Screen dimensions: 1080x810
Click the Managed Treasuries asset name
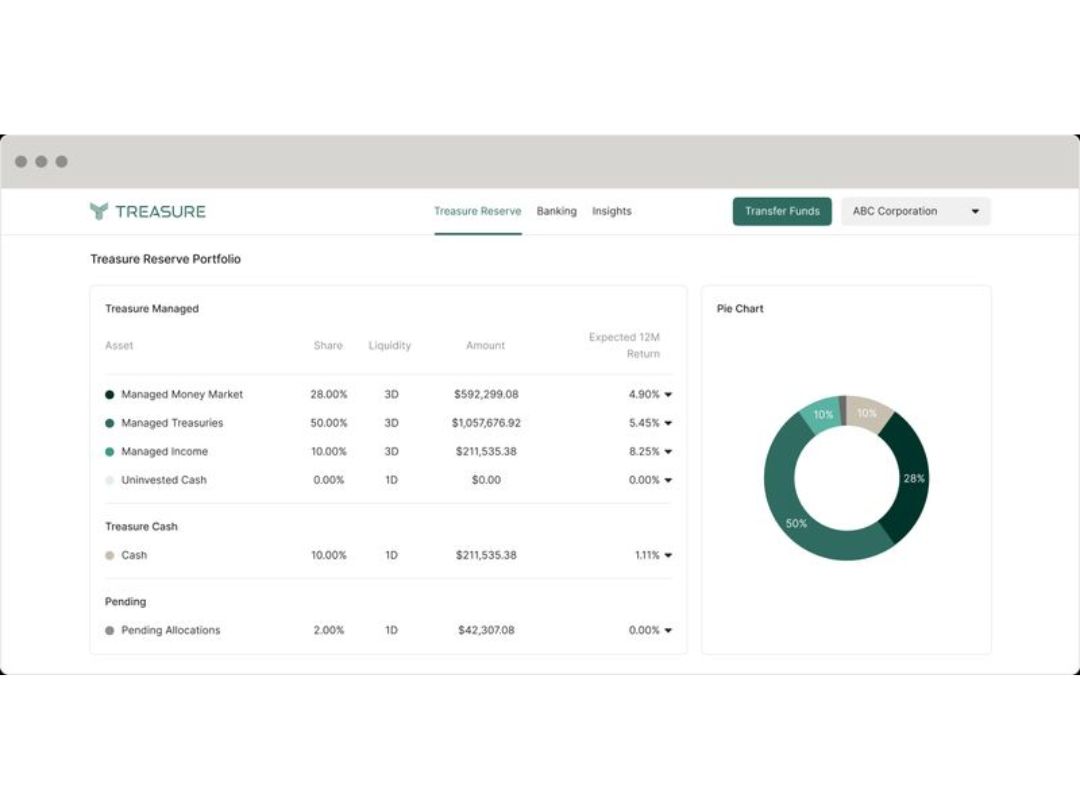click(172, 423)
